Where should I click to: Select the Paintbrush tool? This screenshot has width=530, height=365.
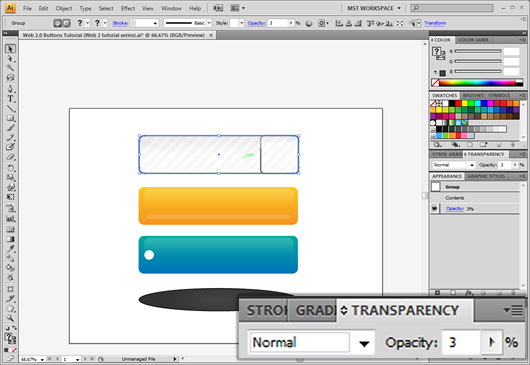point(10,128)
